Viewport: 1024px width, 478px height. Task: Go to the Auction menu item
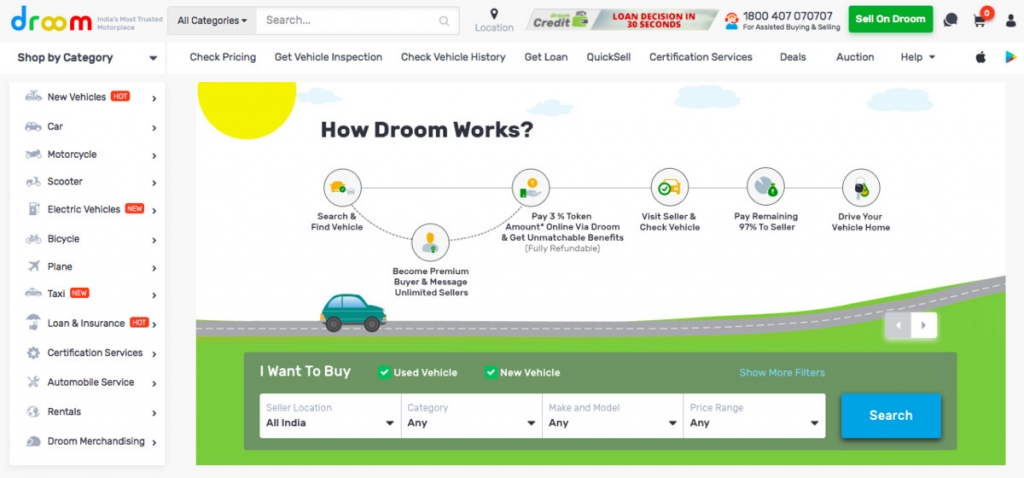click(x=855, y=57)
